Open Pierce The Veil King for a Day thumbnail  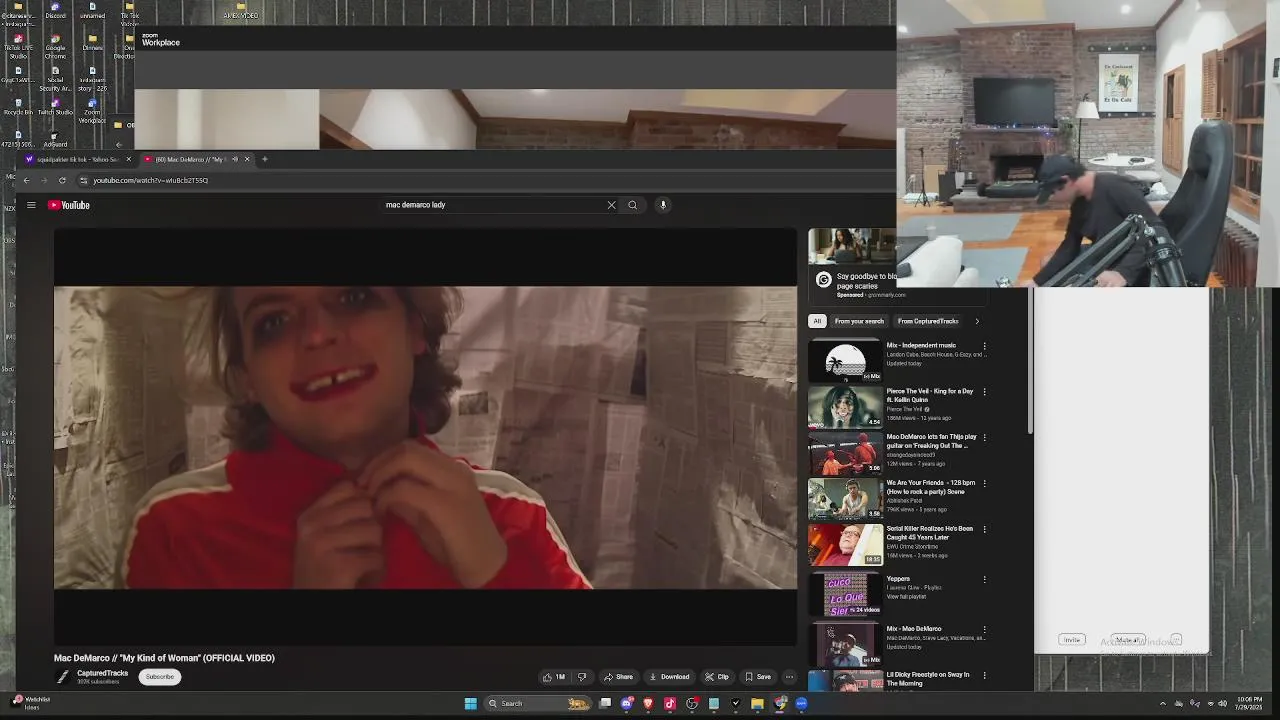[845, 407]
